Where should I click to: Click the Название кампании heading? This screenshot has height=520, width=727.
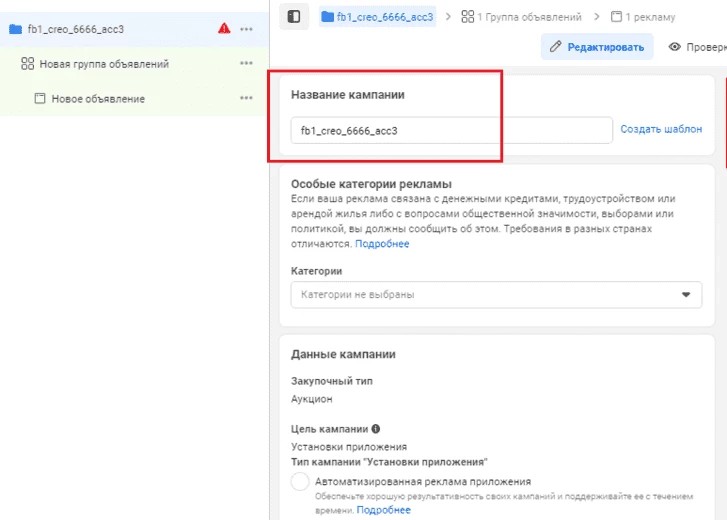tap(348, 95)
